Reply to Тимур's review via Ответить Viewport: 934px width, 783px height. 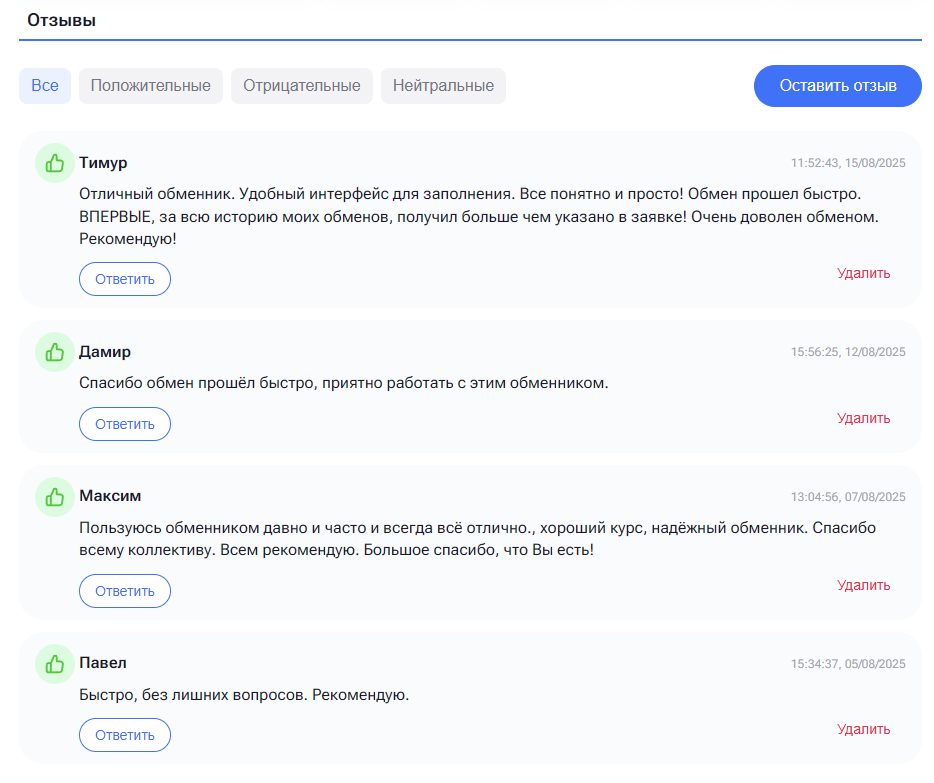[x=125, y=279]
